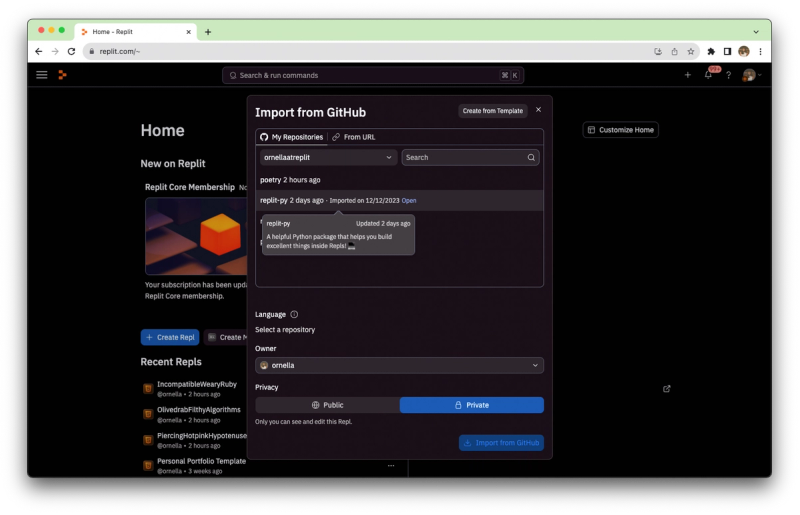
Task: Switch to From URL tab
Action: tap(354, 137)
